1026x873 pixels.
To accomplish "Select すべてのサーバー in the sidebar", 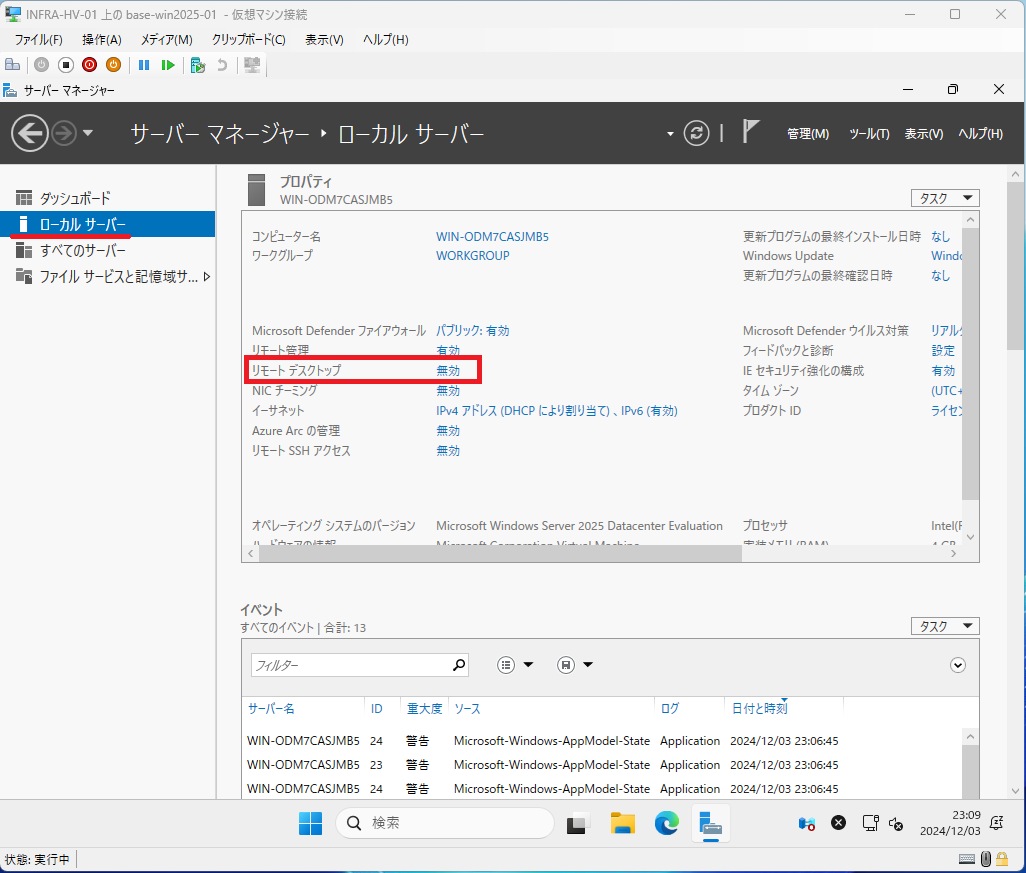I will (108, 250).
